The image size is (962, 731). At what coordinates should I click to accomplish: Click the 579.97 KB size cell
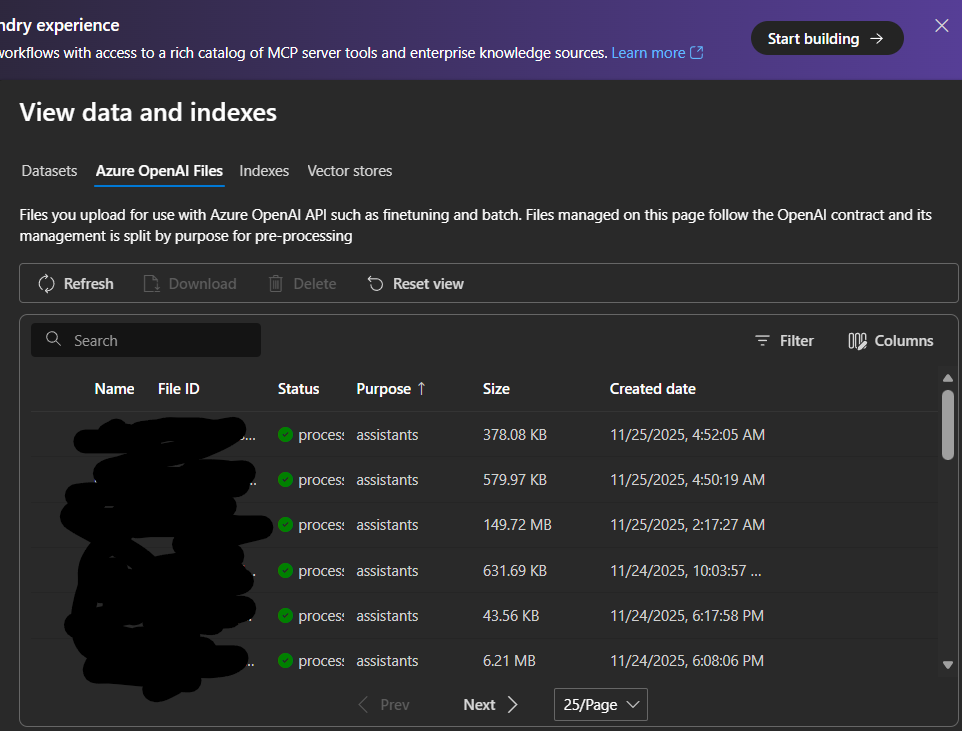(515, 479)
